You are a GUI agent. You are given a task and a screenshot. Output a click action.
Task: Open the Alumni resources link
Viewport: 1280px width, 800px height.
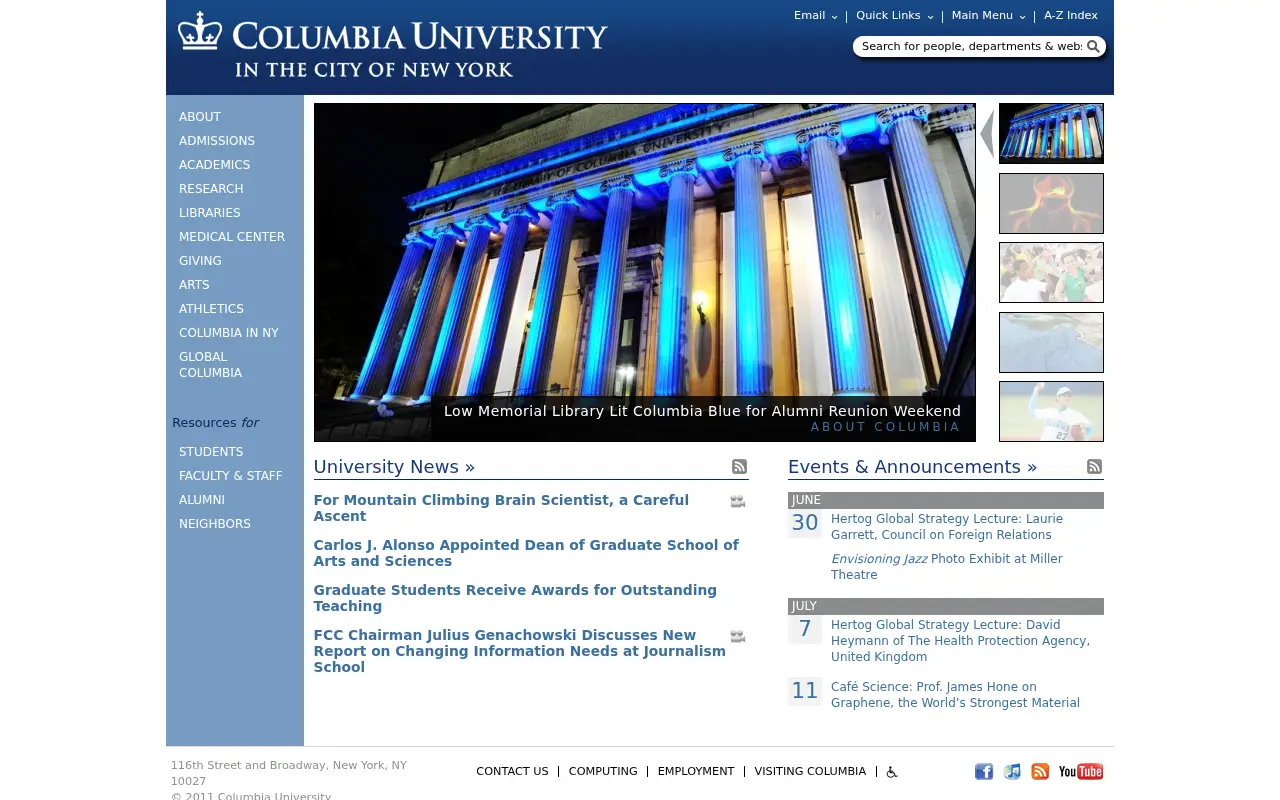click(202, 500)
